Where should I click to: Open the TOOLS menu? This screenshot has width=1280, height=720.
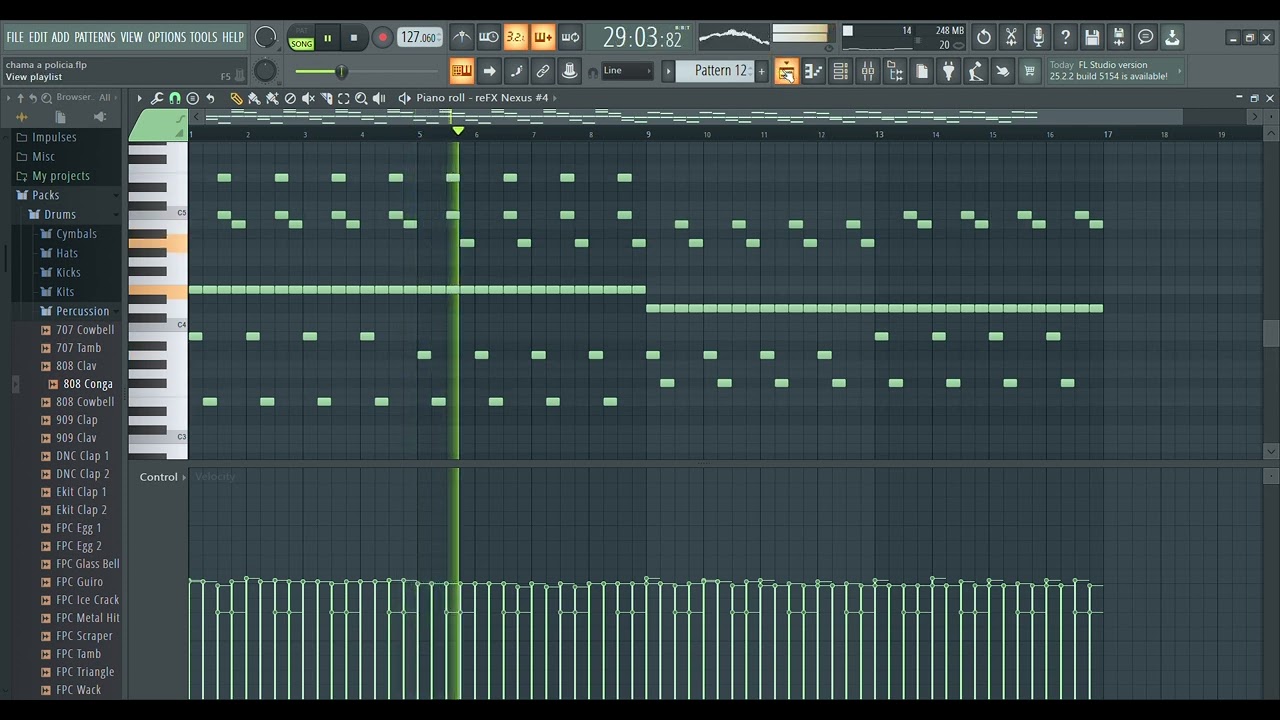pos(204,37)
